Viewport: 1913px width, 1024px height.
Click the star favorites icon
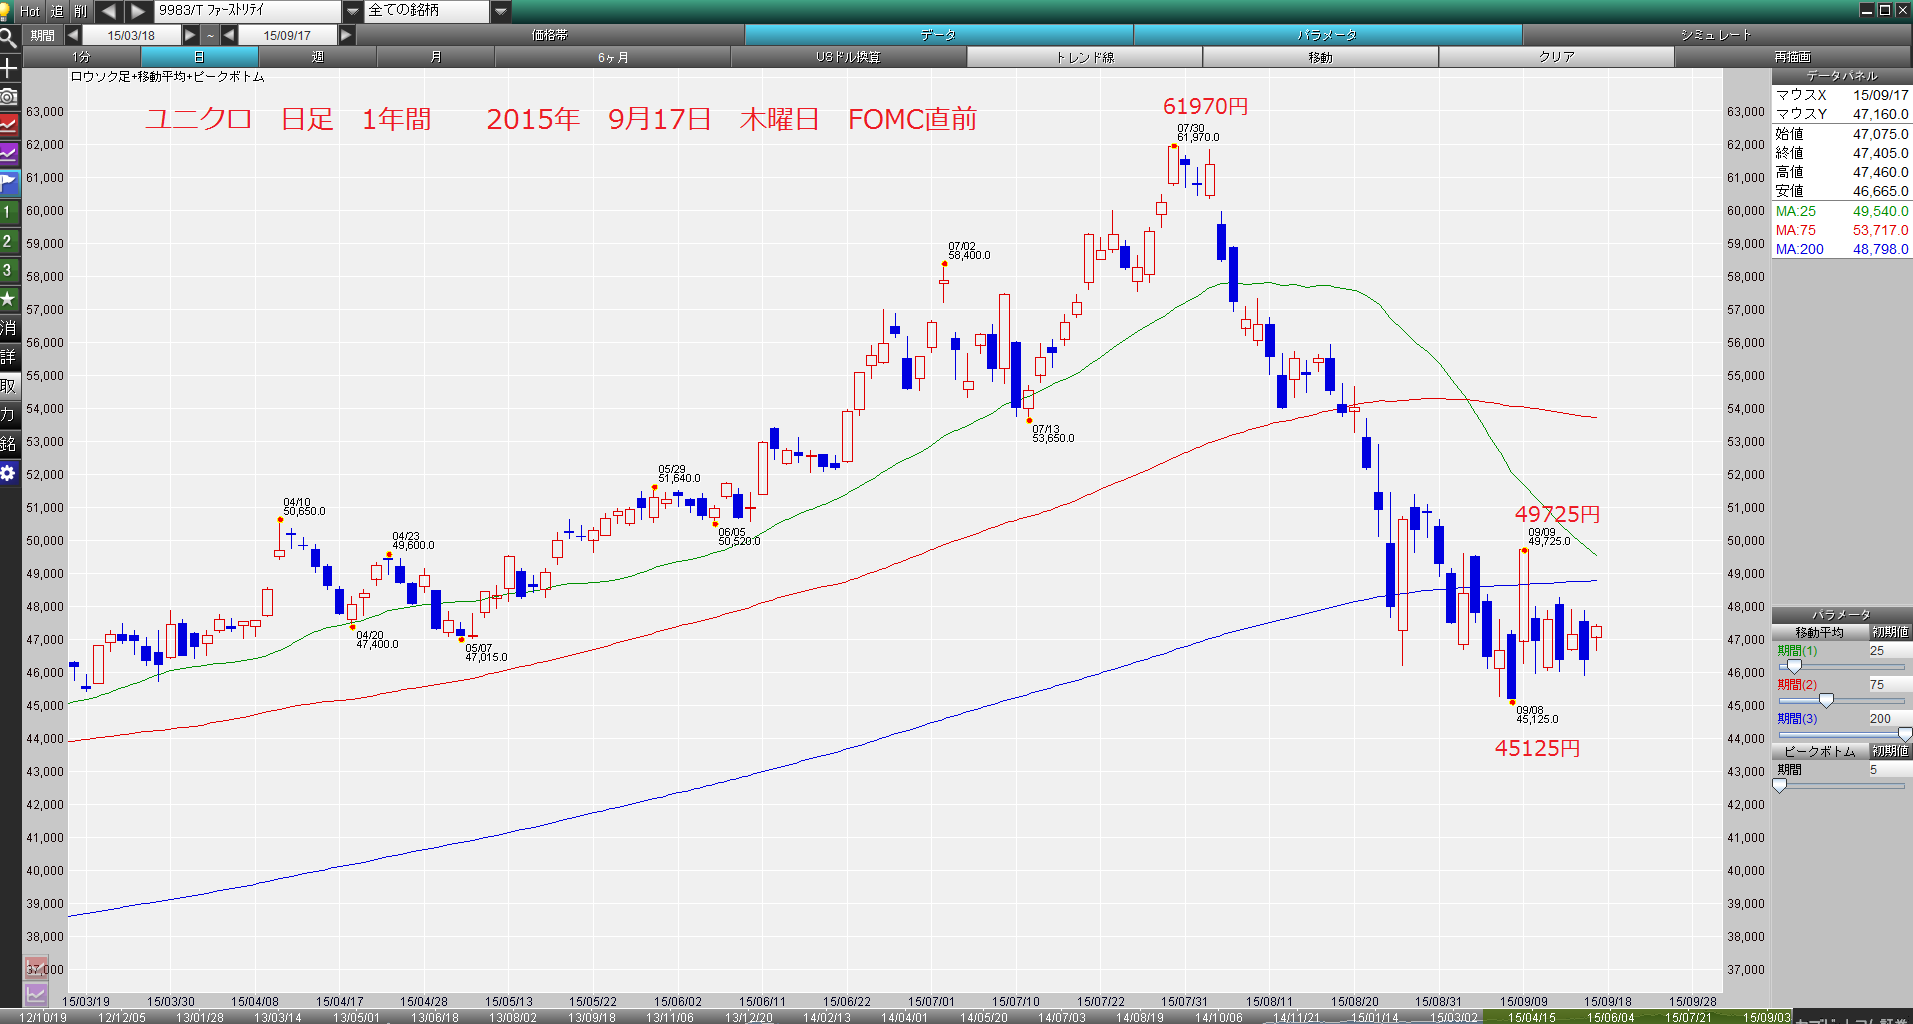point(9,298)
